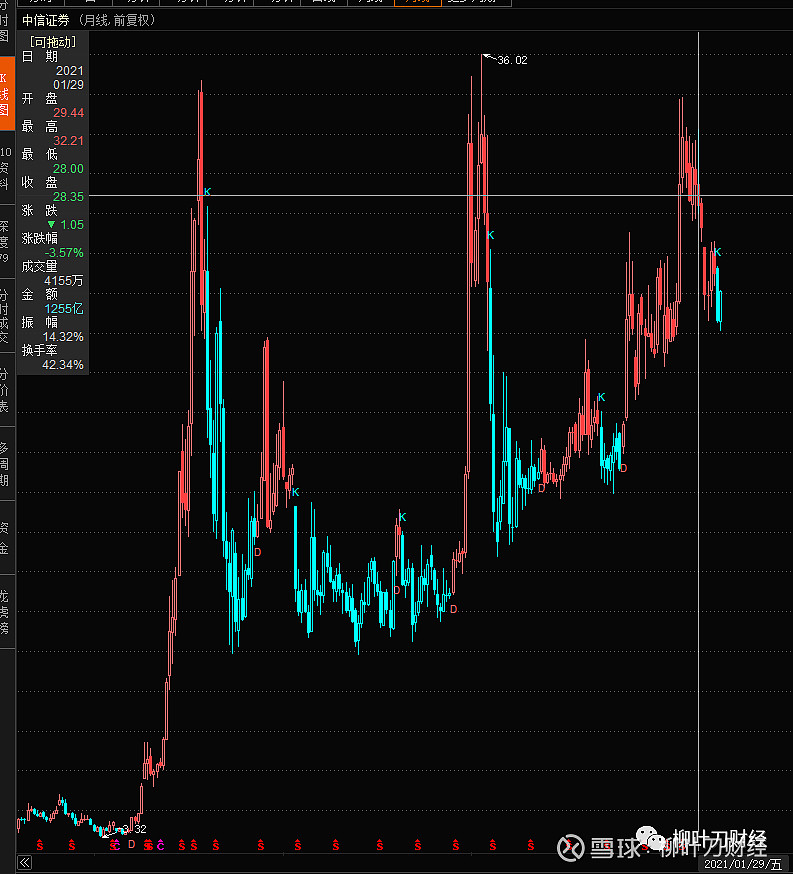
Task: Switch to the 分价表 sidebar tab
Action: (x=7, y=390)
